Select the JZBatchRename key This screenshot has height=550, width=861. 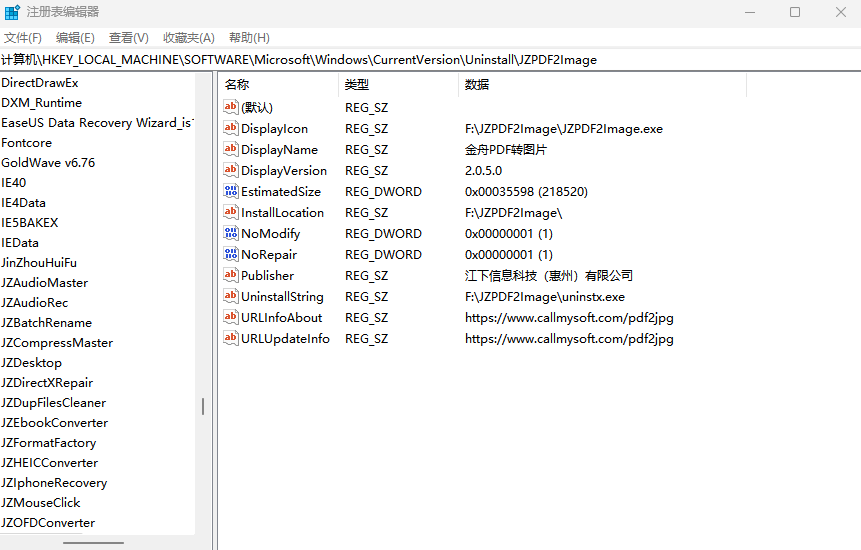tap(47, 323)
